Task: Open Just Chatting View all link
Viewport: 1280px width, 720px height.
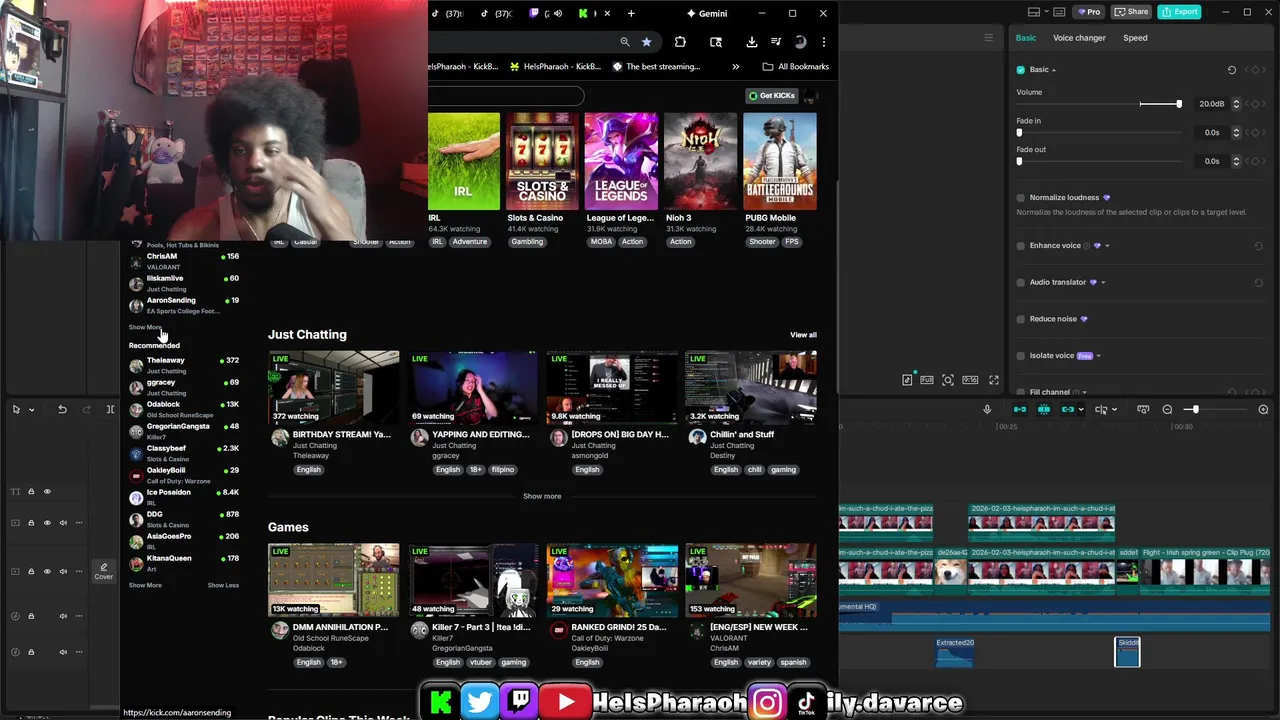Action: point(803,335)
